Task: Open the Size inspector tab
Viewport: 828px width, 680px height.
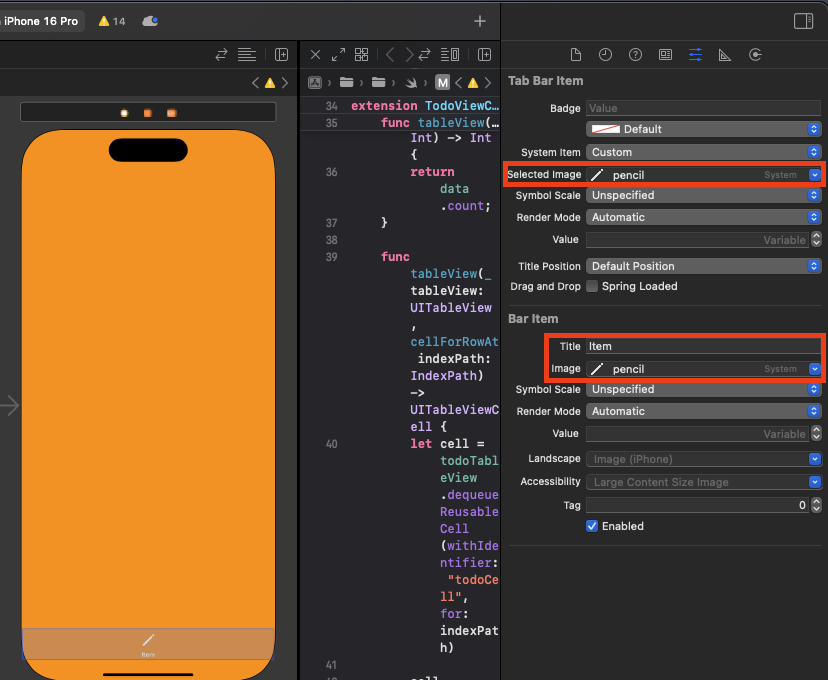Action: (x=725, y=54)
